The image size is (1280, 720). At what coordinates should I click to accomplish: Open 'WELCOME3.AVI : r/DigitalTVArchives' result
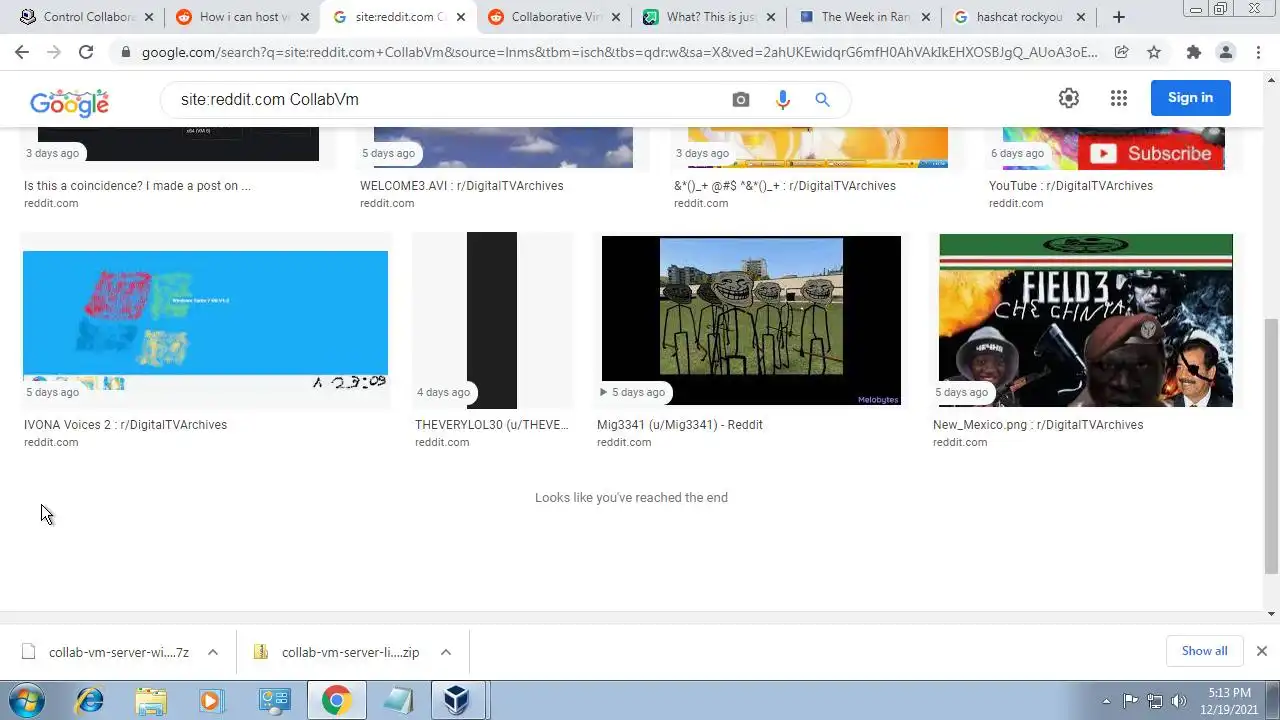[x=461, y=186]
